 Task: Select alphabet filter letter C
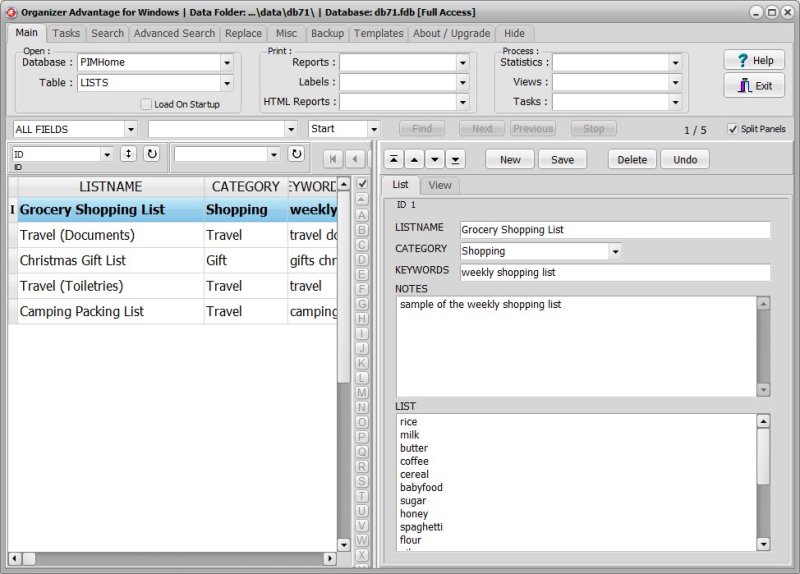click(362, 245)
